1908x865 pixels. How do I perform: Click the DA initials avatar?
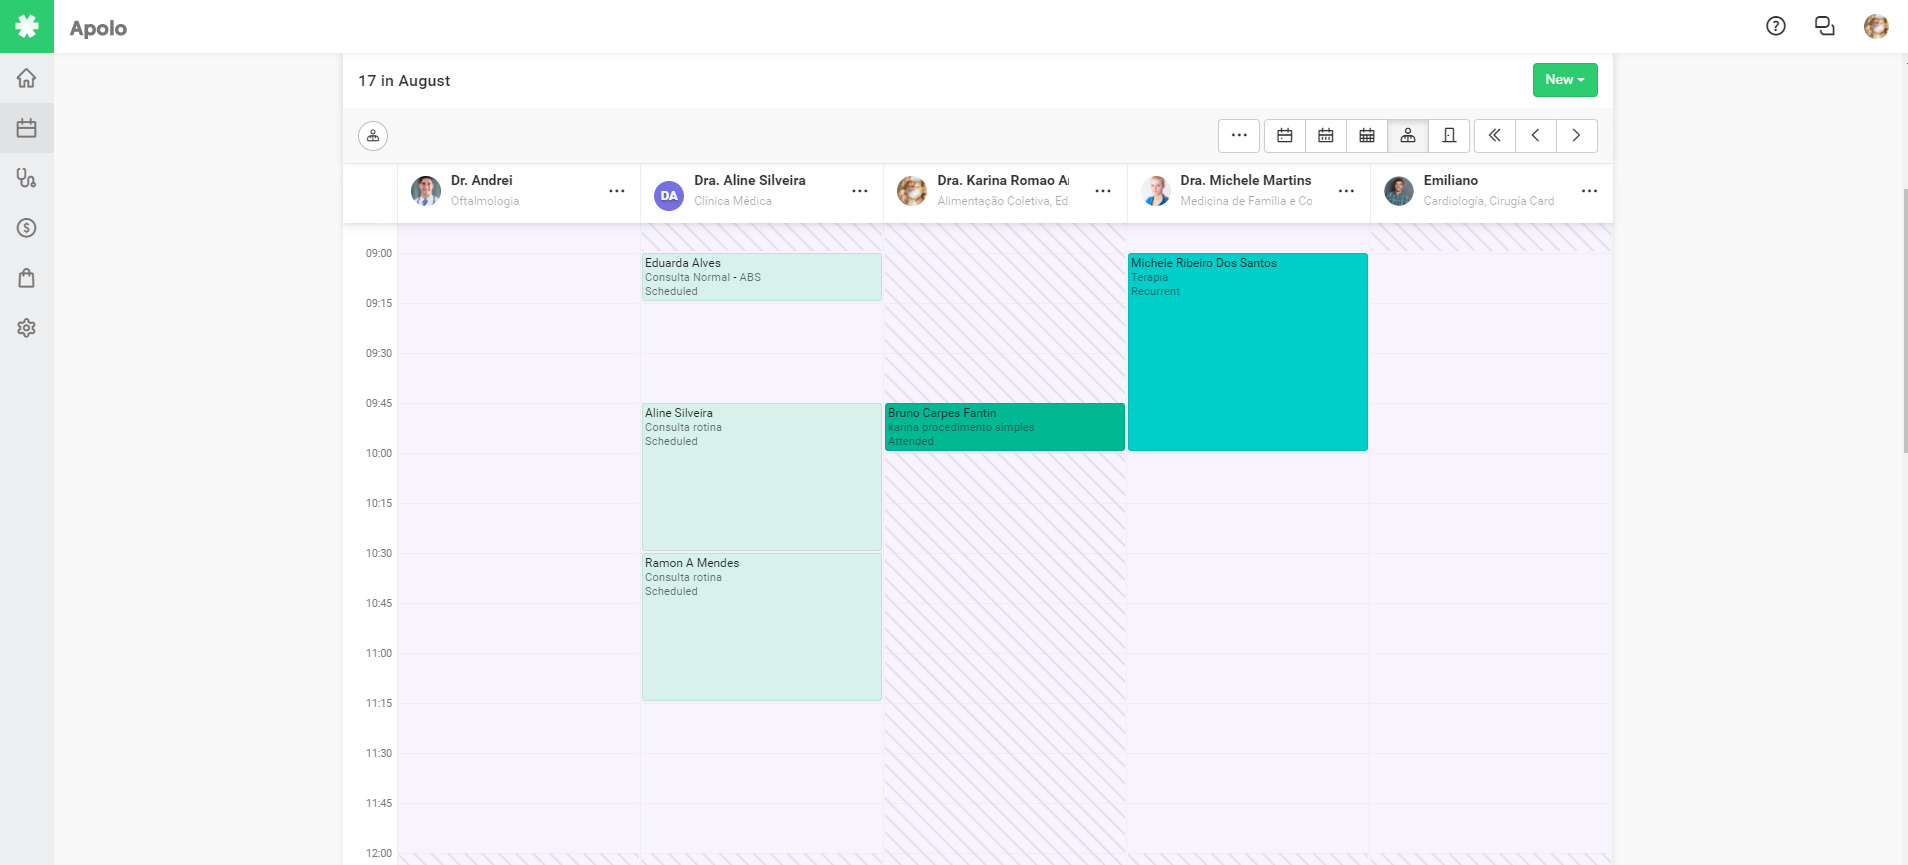pyautogui.click(x=669, y=195)
